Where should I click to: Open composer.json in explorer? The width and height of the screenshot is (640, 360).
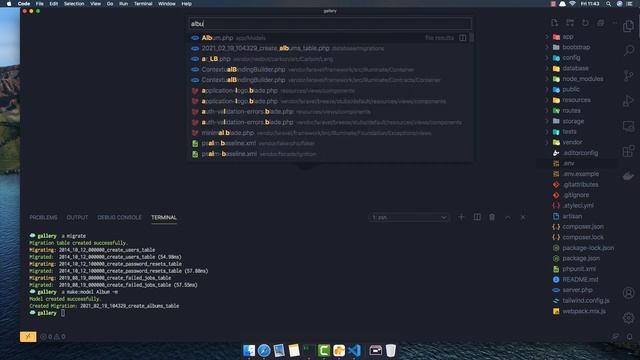coord(583,227)
